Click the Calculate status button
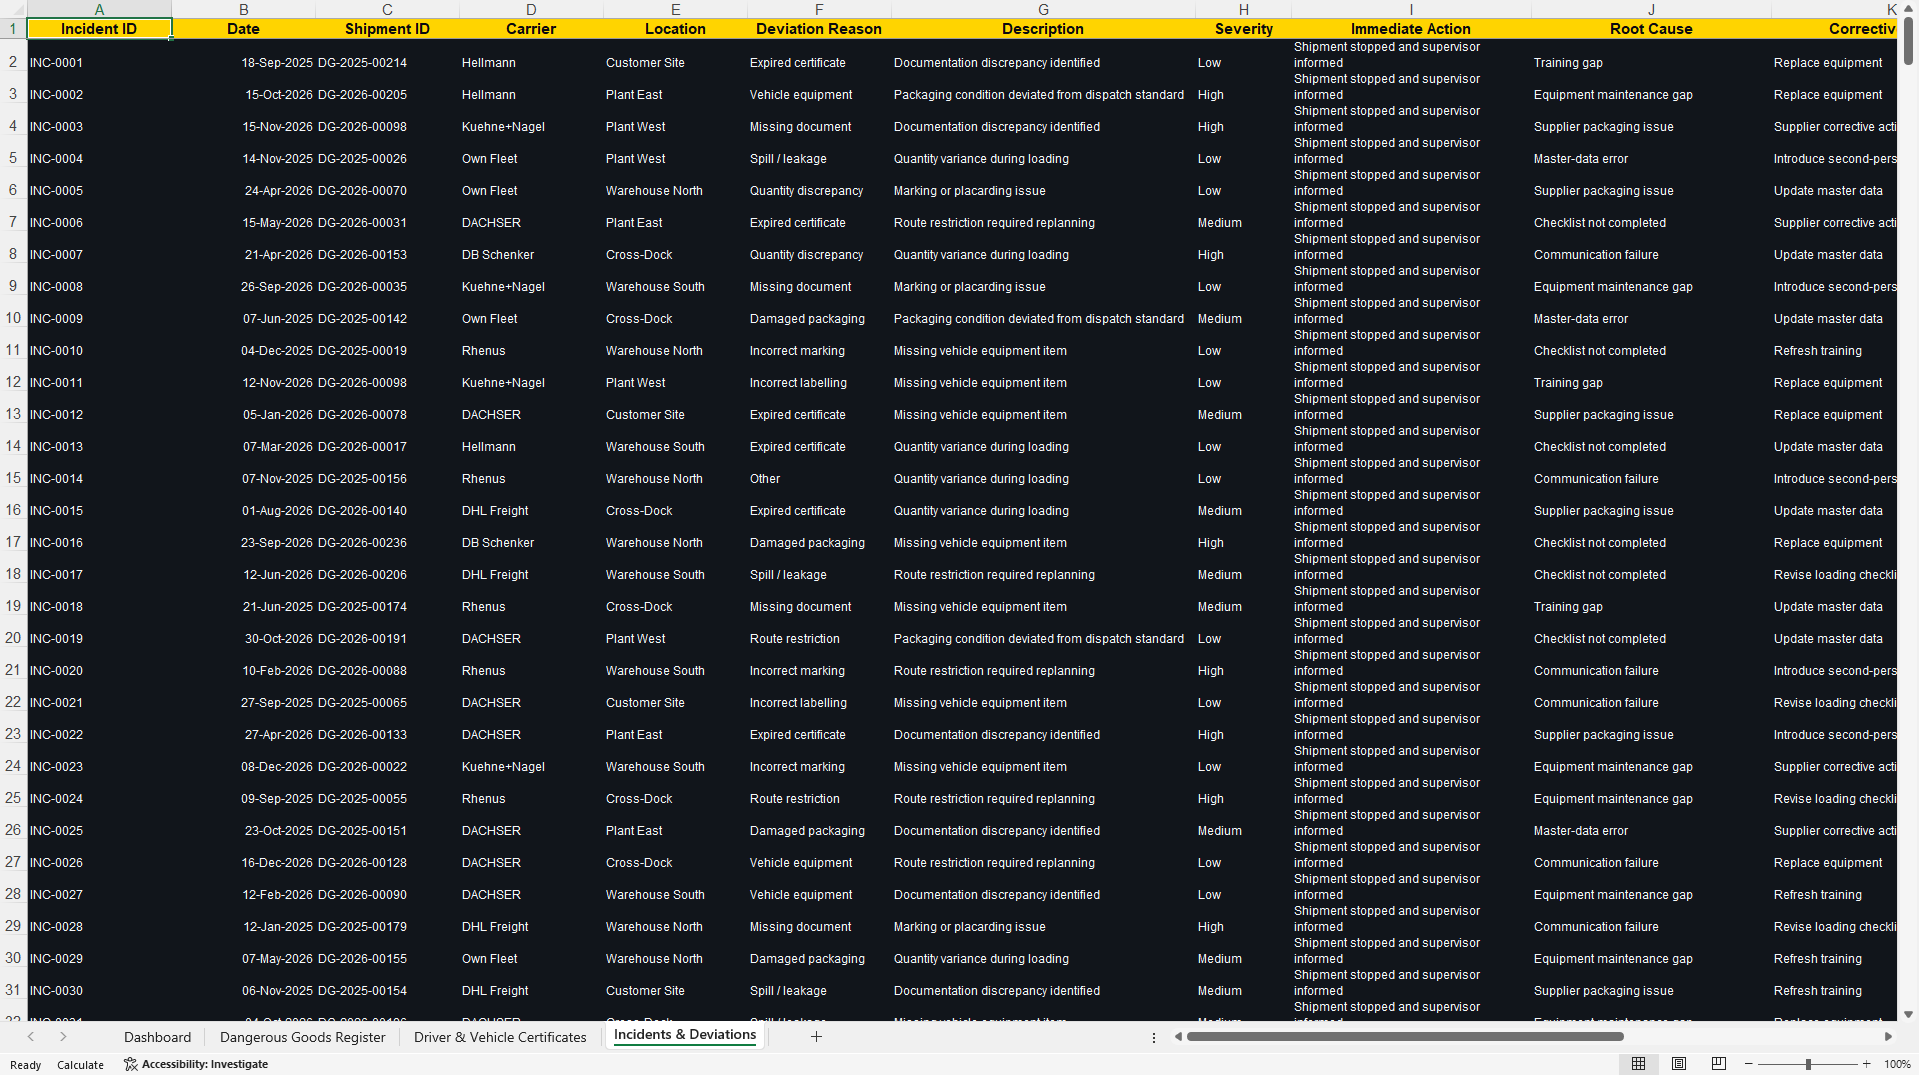1919x1075 pixels. point(80,1065)
